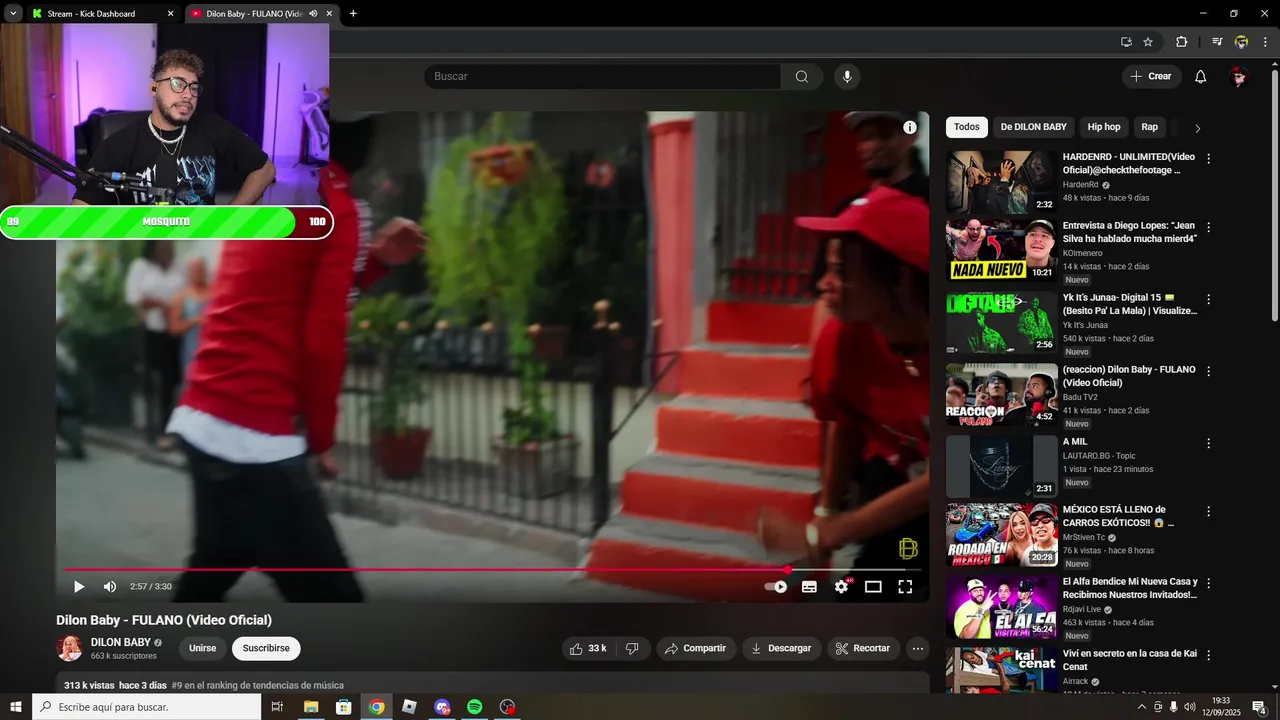Select the De DILON BABY chip
Viewport: 1280px width, 720px height.
pos(1034,127)
